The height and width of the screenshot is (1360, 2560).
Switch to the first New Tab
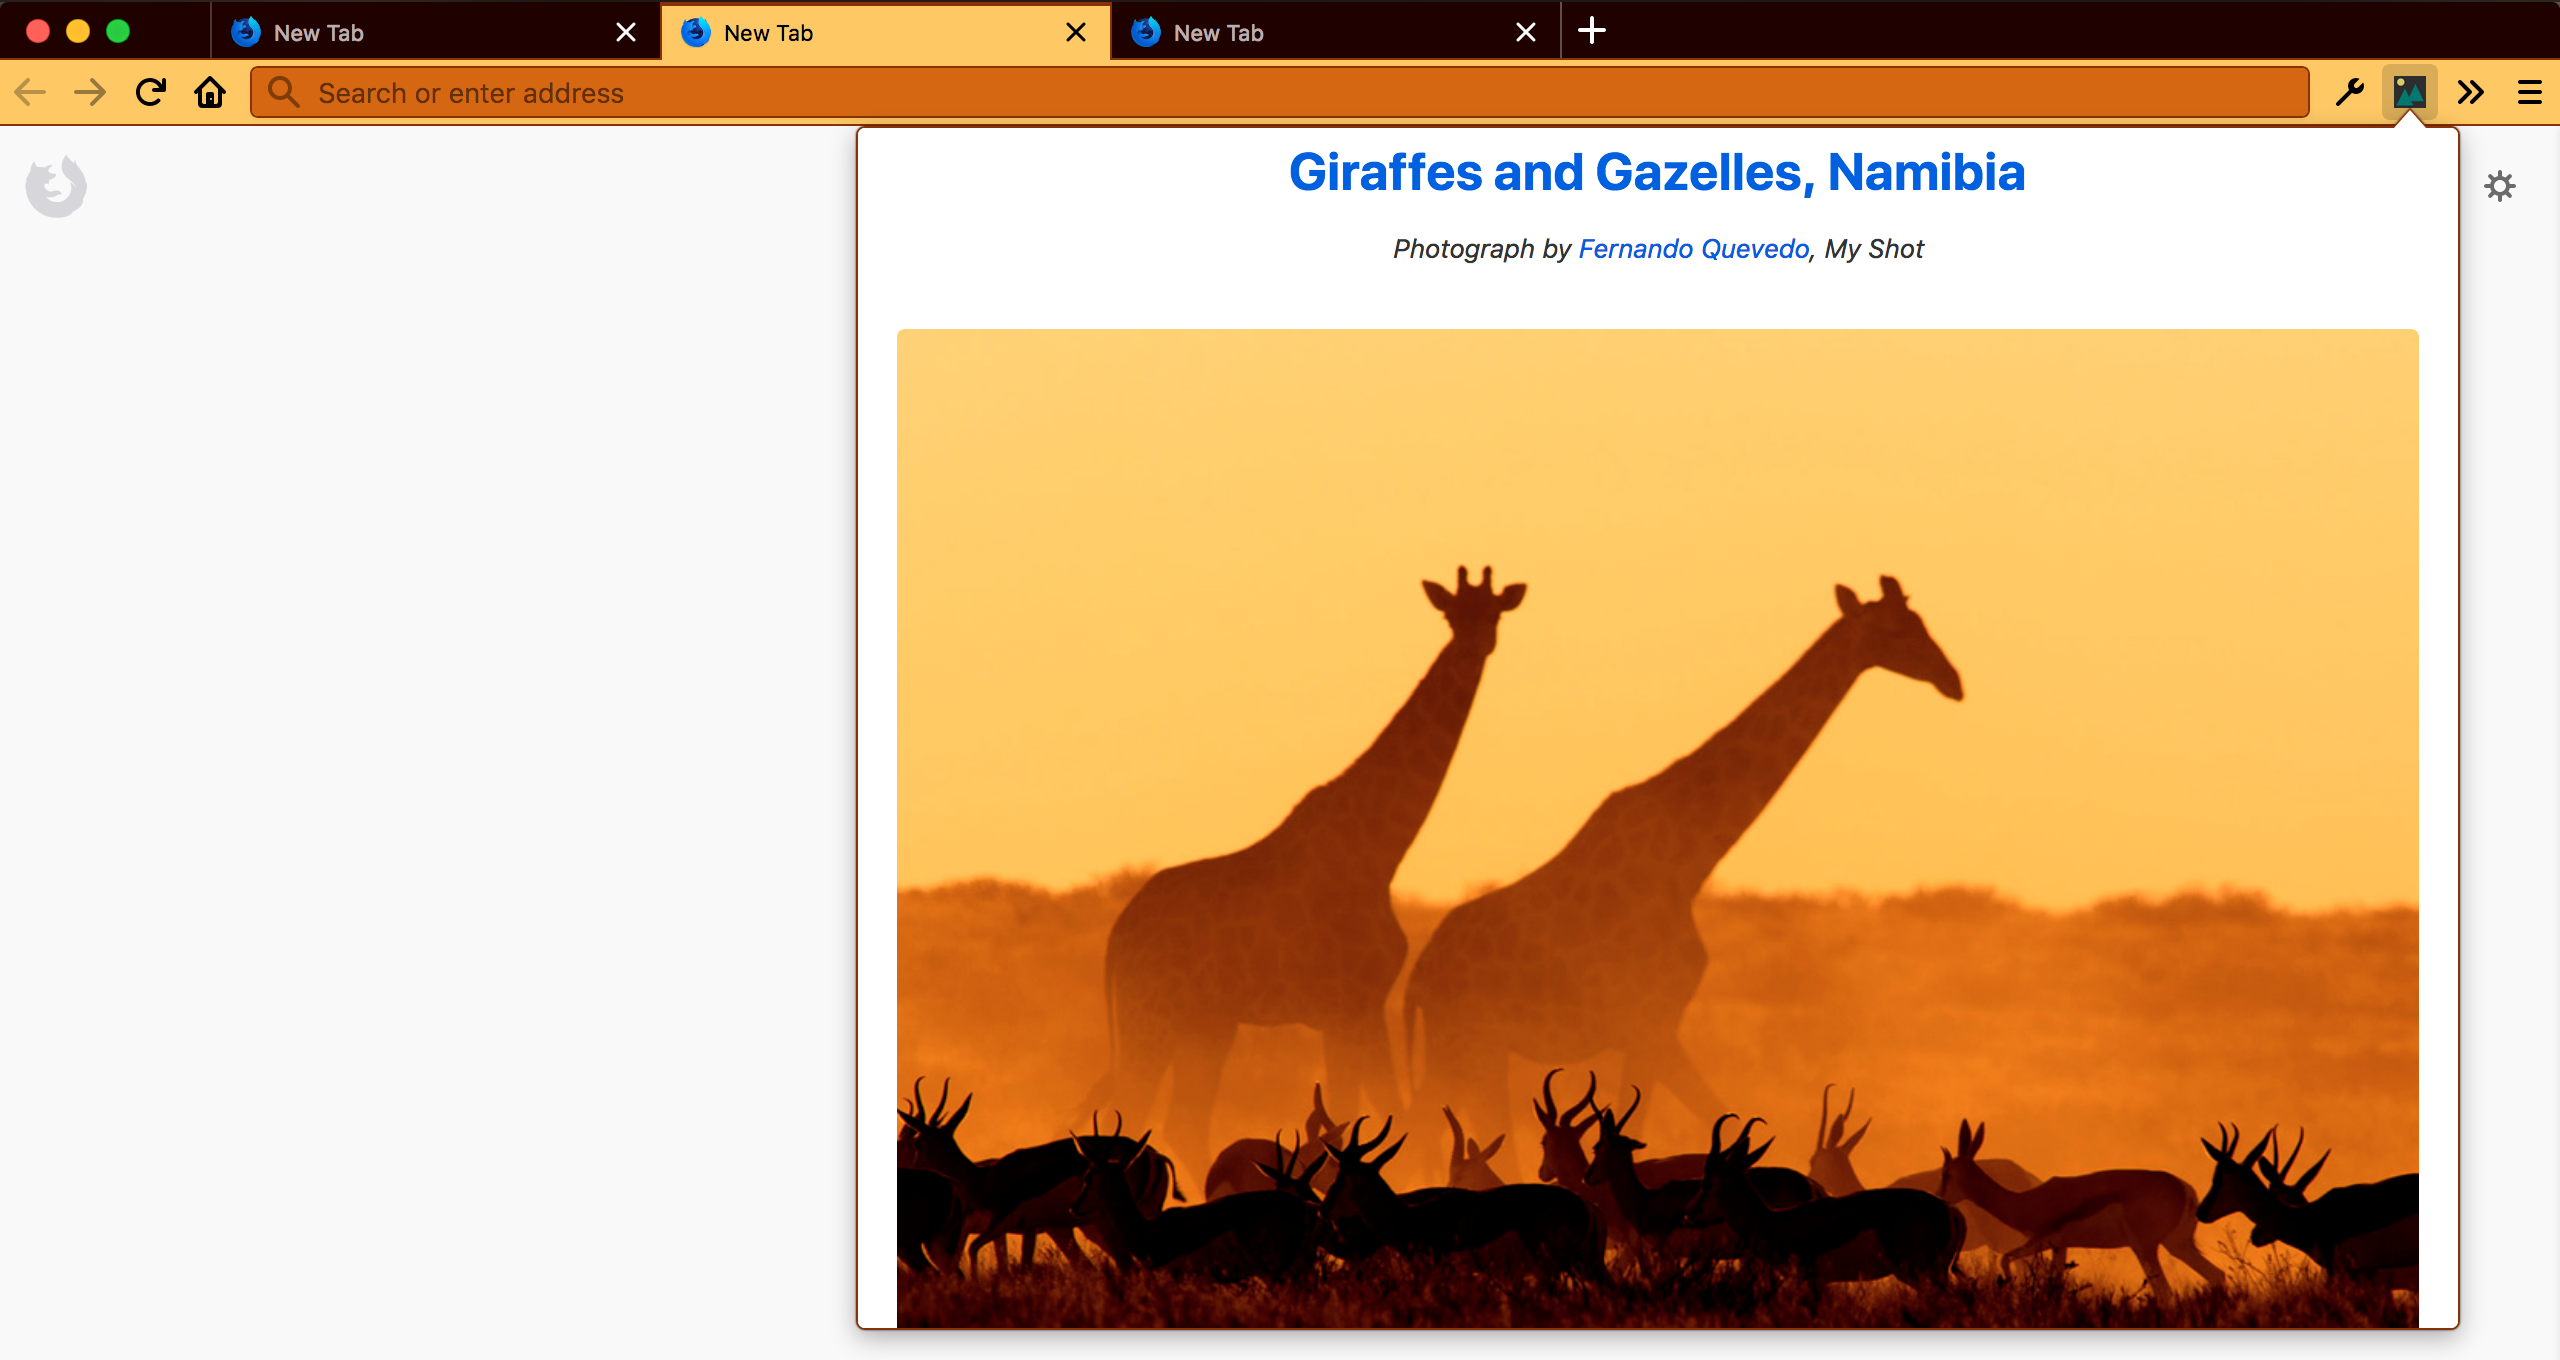tap(420, 33)
